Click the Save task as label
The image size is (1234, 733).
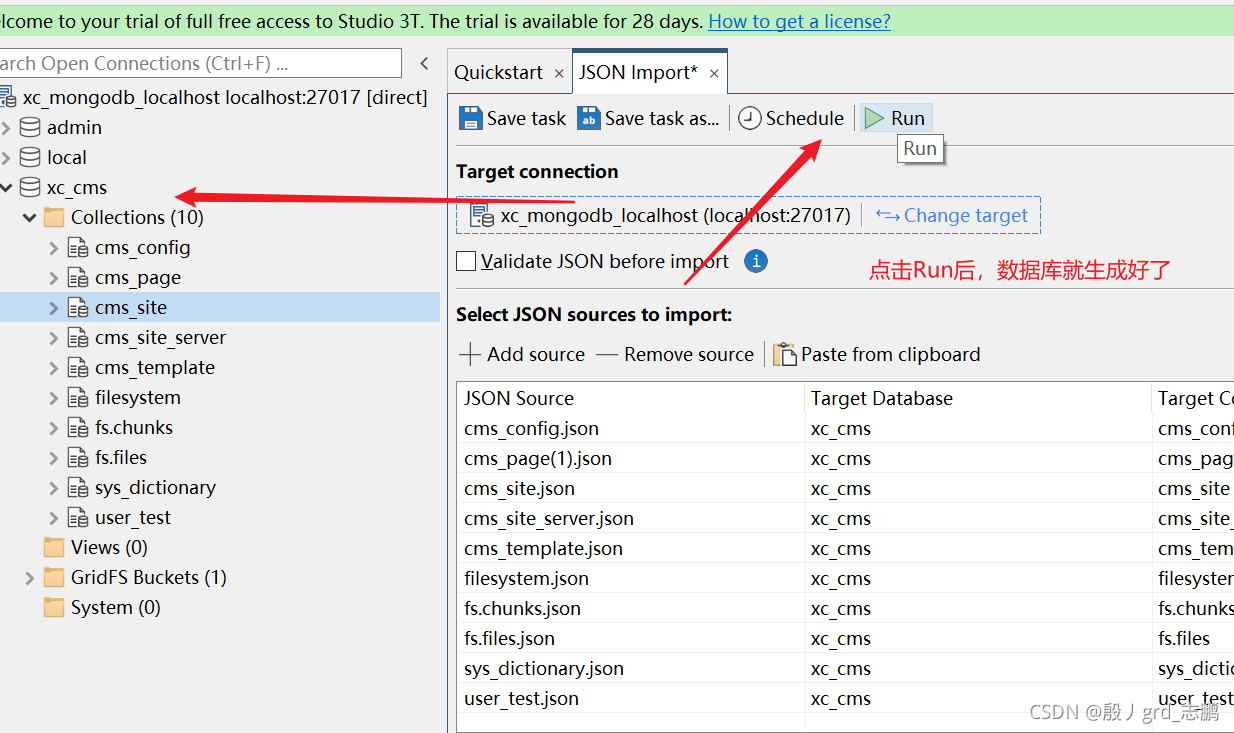[x=662, y=118]
